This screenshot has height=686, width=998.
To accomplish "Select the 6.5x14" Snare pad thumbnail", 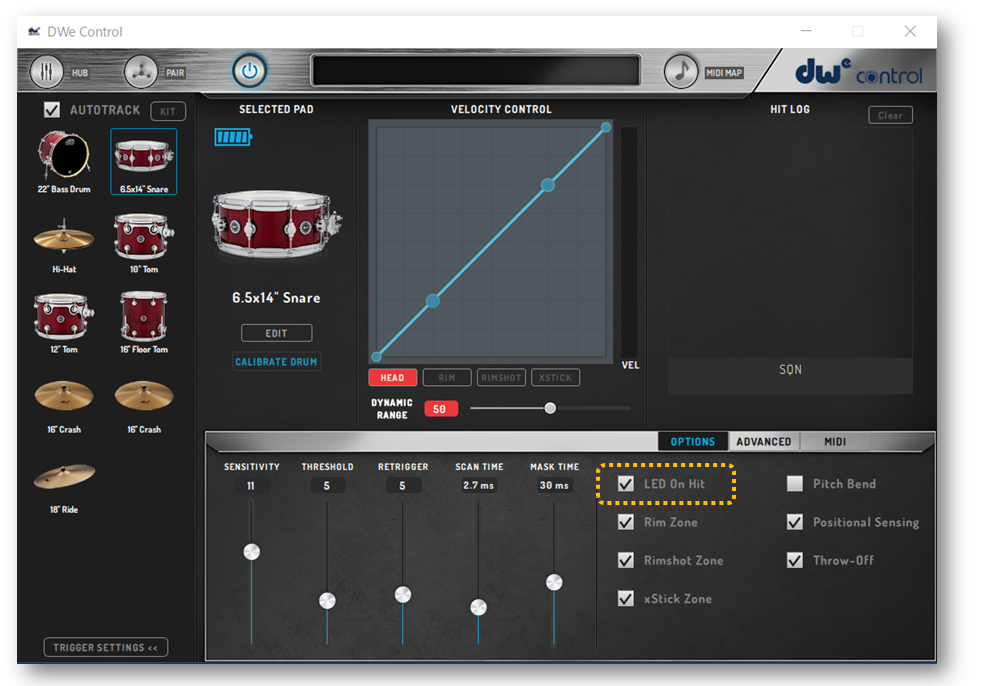I will [x=144, y=162].
